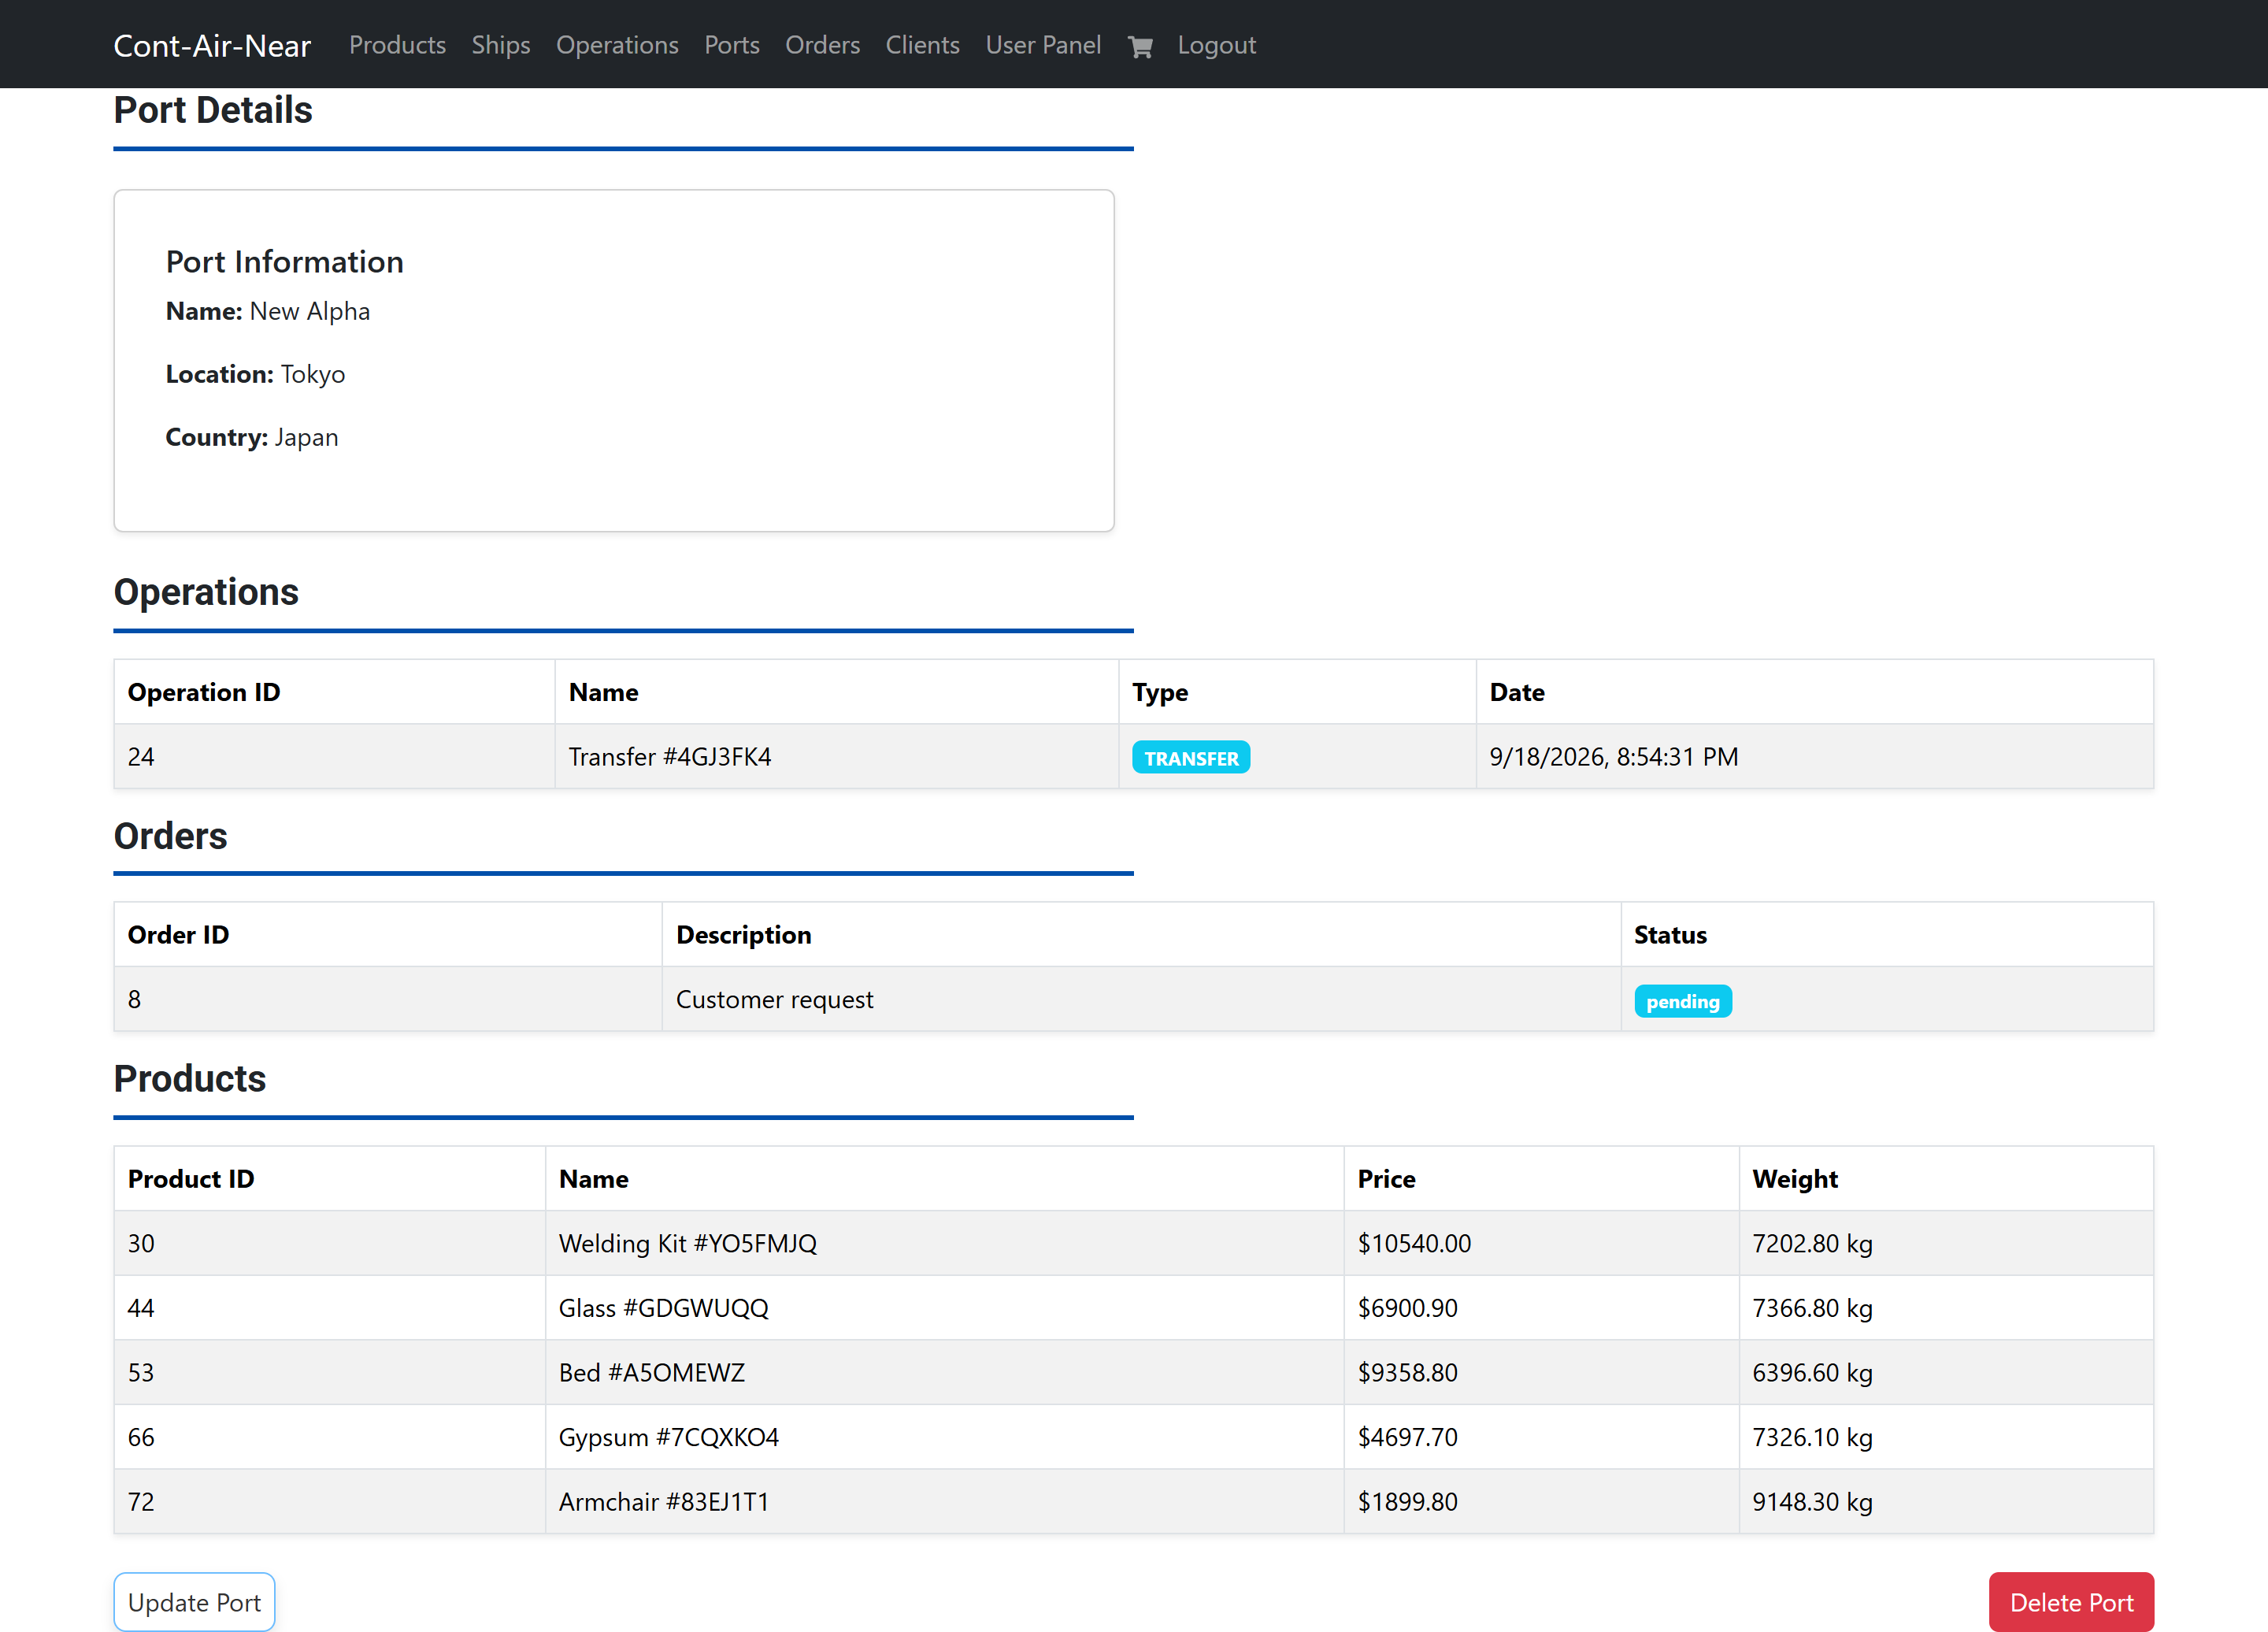Open the Operations nav item

click(x=617, y=45)
